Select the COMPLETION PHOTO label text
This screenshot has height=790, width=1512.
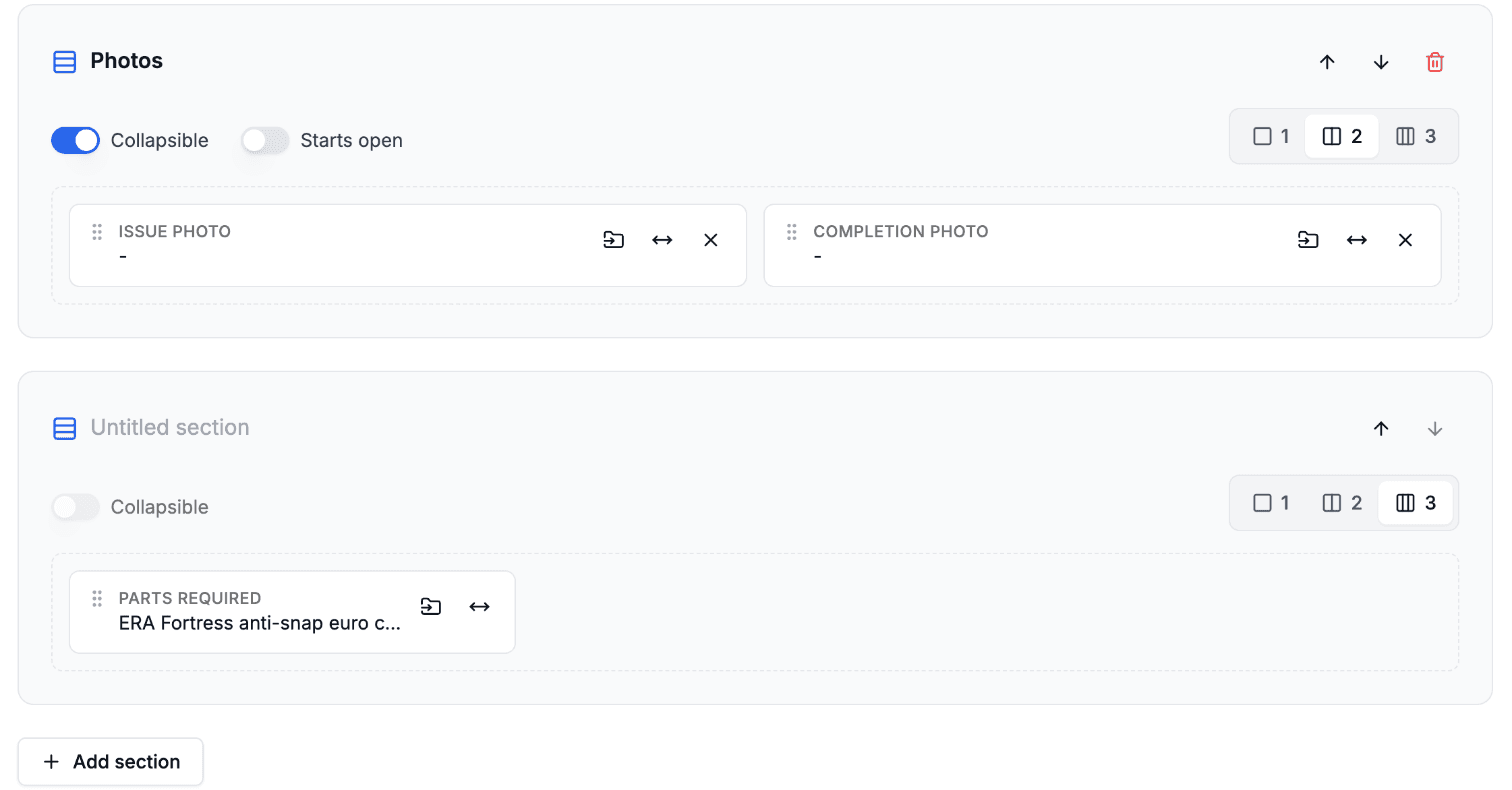click(901, 231)
